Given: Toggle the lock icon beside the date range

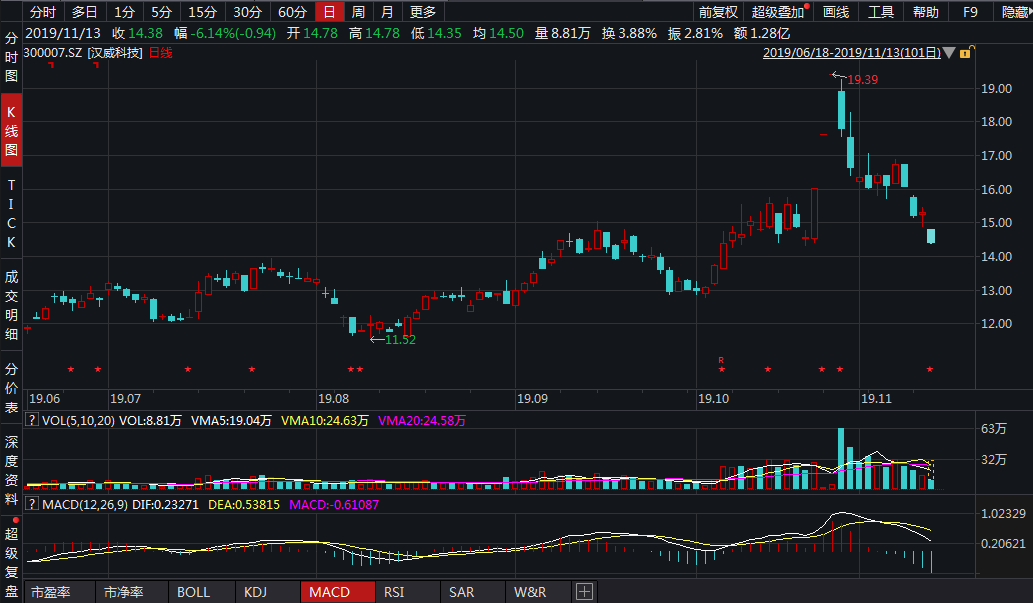Looking at the screenshot, I should click(966, 52).
